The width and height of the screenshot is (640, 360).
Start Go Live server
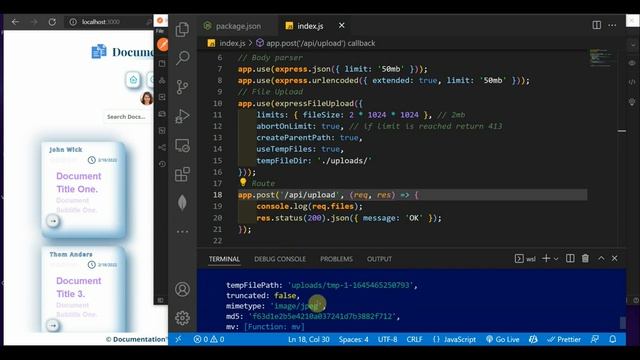(502, 339)
